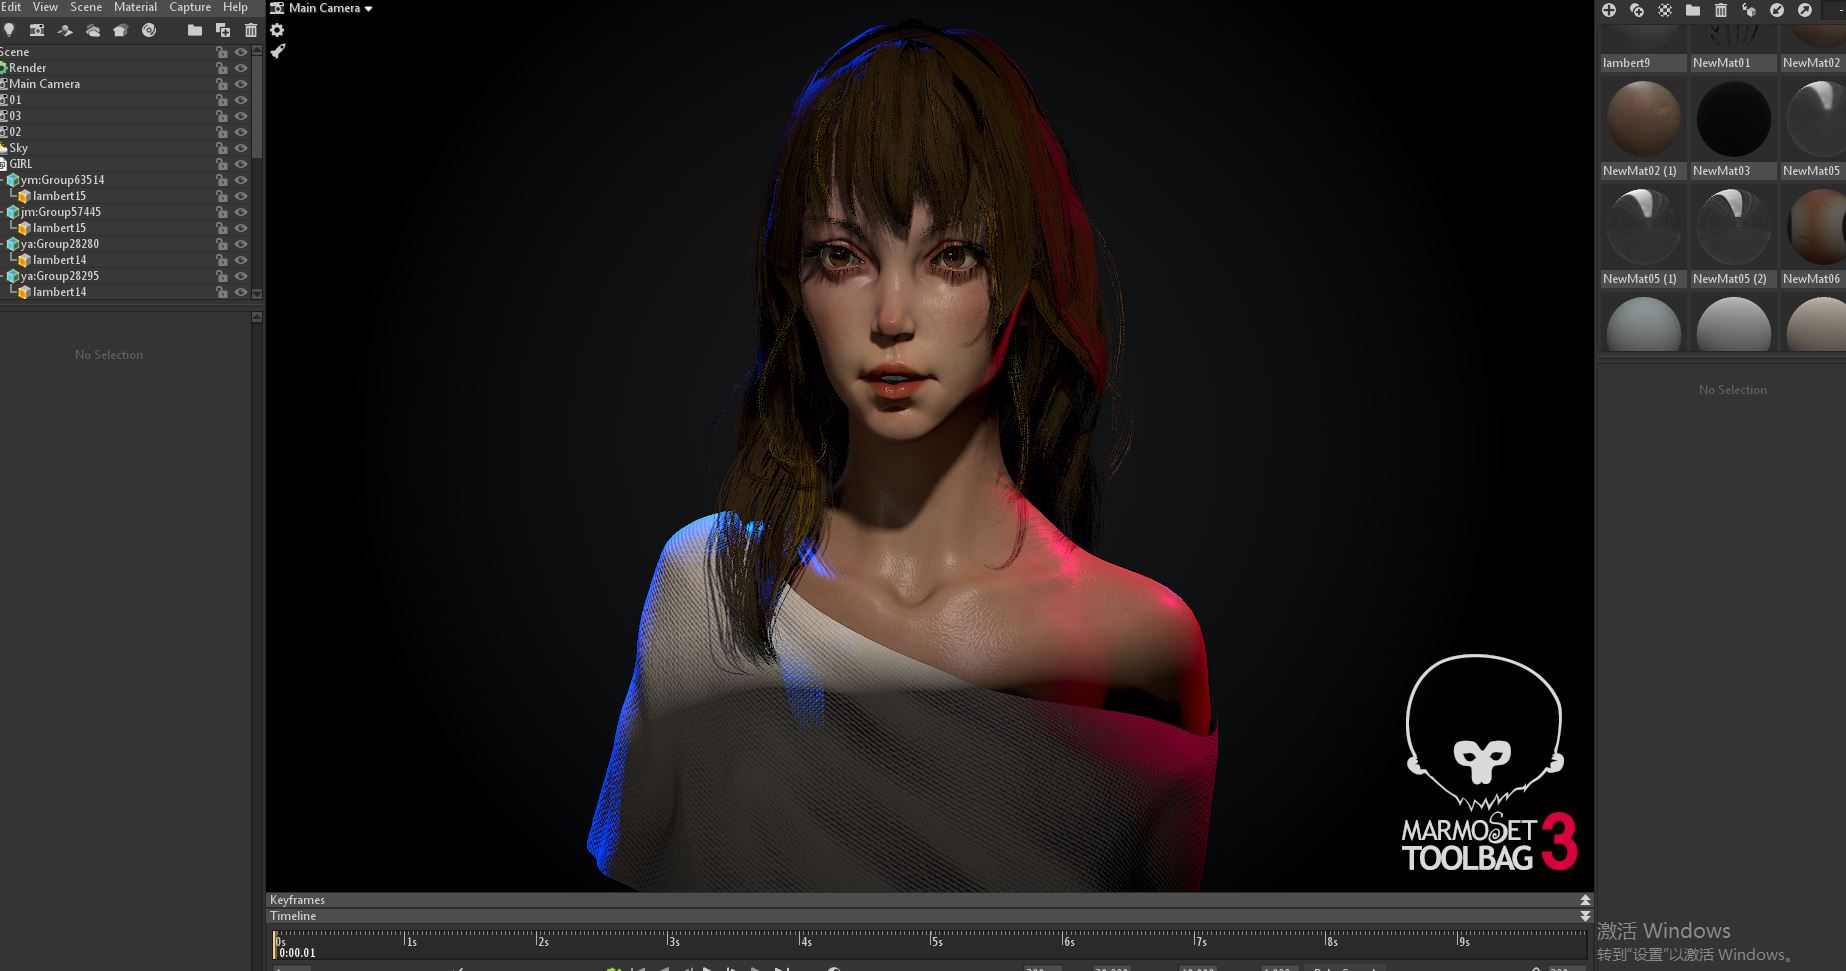This screenshot has height=971, width=1846.
Task: Add a new camera to the scene
Action: tap(37, 30)
